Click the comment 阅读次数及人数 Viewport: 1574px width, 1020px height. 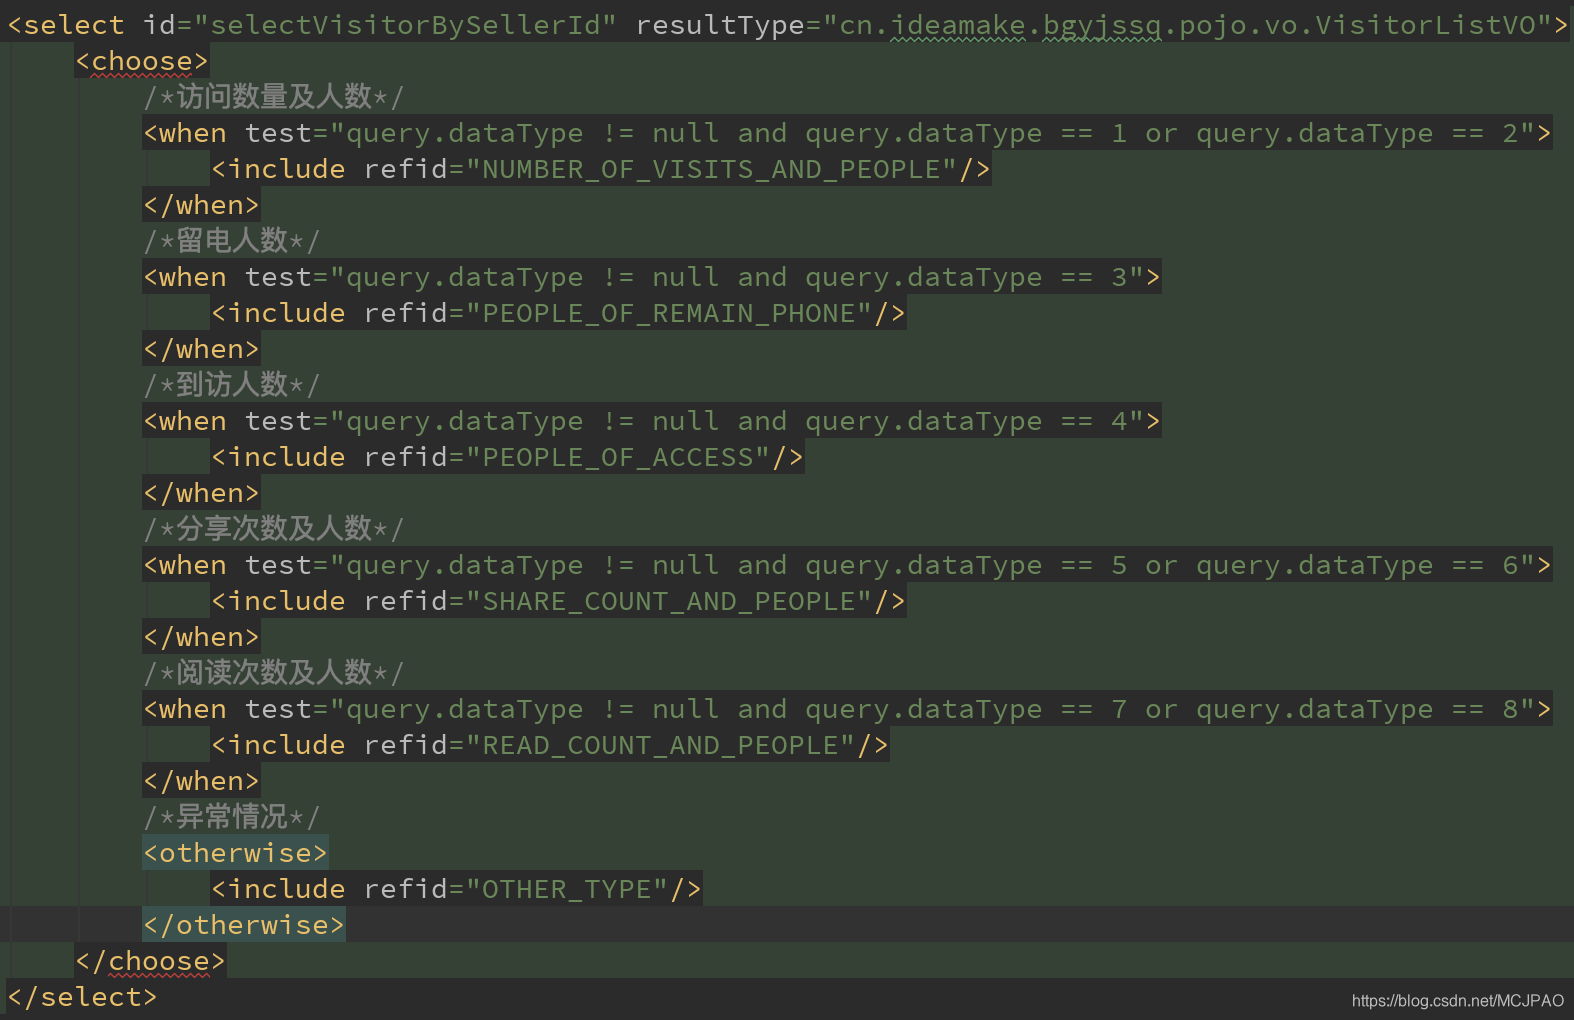tap(274, 673)
